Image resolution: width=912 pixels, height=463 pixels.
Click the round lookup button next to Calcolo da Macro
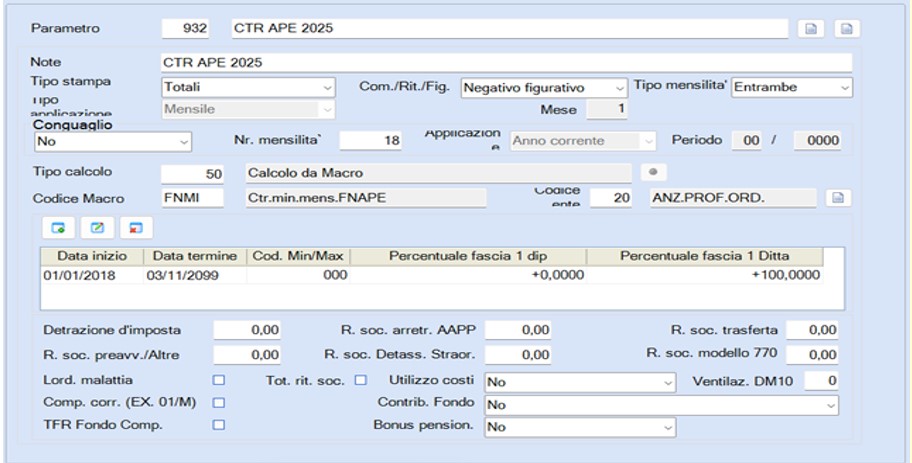(653, 173)
